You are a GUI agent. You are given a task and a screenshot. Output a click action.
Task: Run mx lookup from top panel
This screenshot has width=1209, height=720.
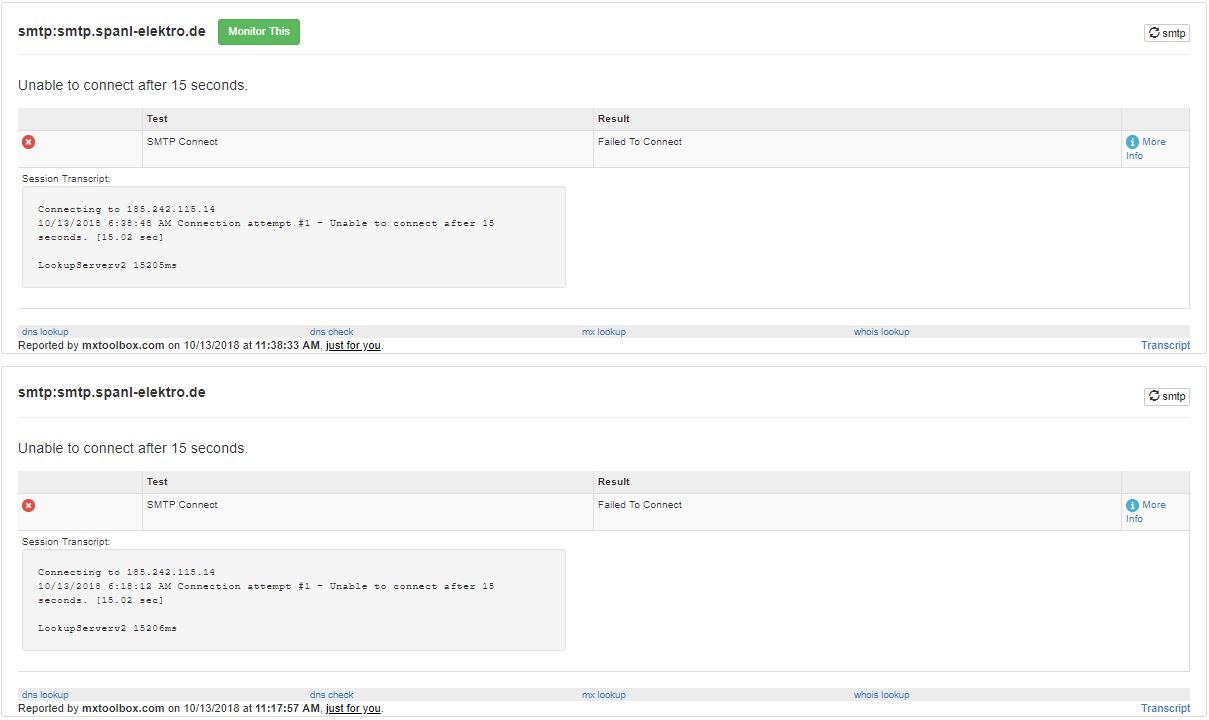click(603, 332)
